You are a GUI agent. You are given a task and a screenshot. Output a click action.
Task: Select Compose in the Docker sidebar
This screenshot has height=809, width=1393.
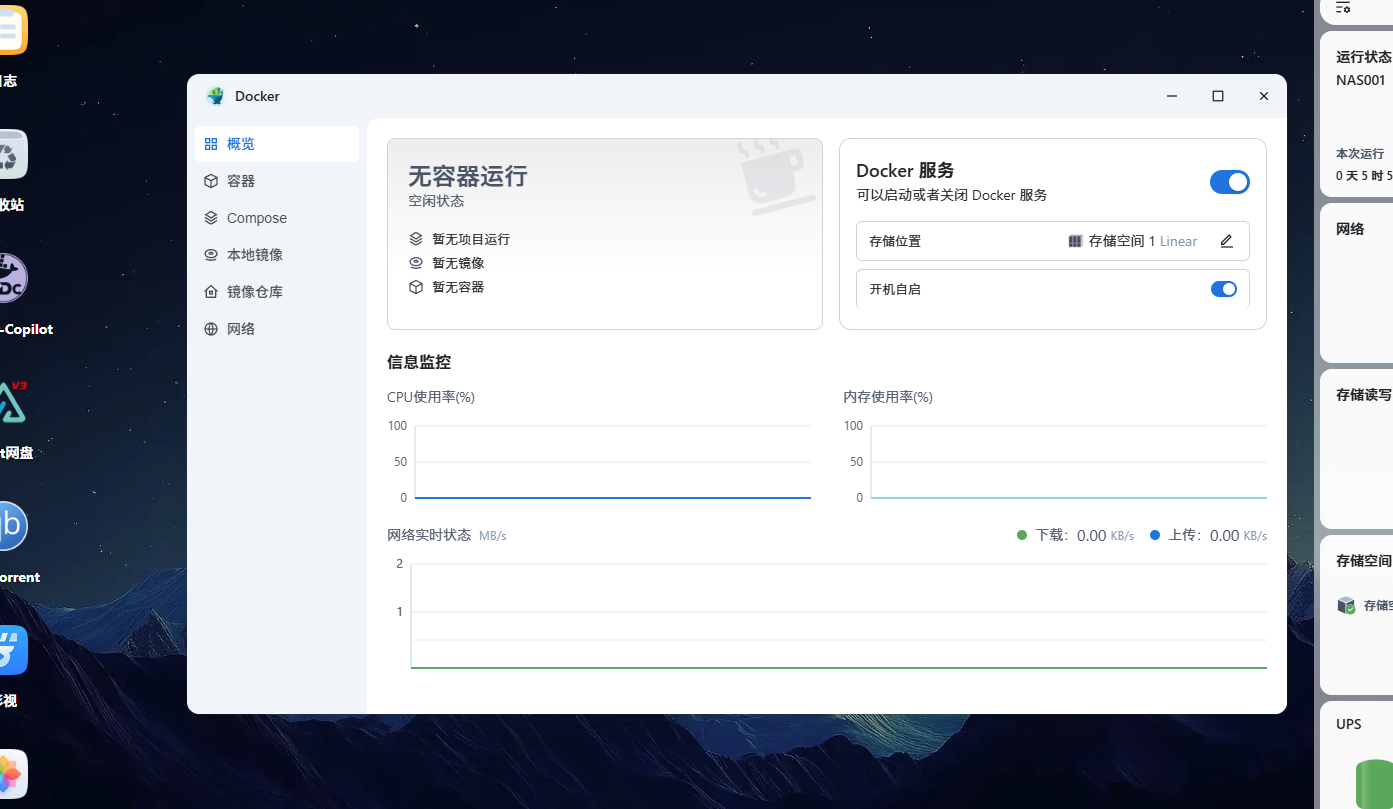coord(277,218)
